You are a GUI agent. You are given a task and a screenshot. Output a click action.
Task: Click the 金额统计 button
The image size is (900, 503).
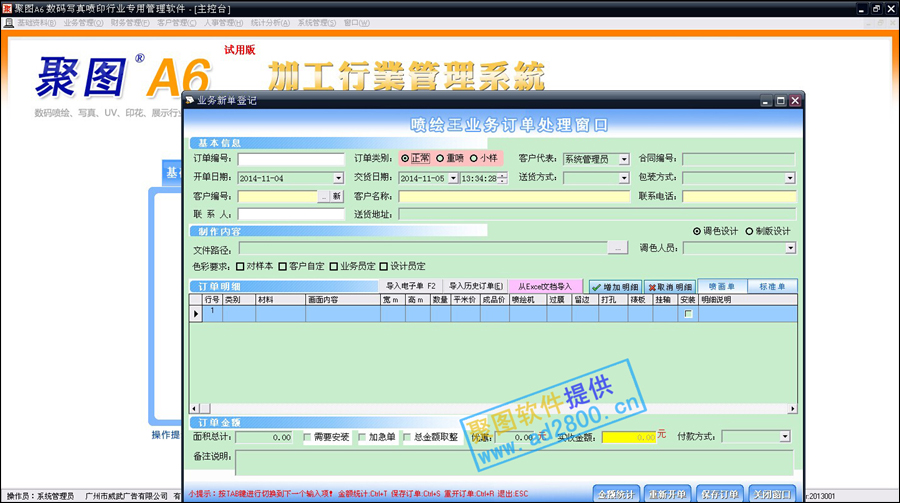click(x=616, y=494)
